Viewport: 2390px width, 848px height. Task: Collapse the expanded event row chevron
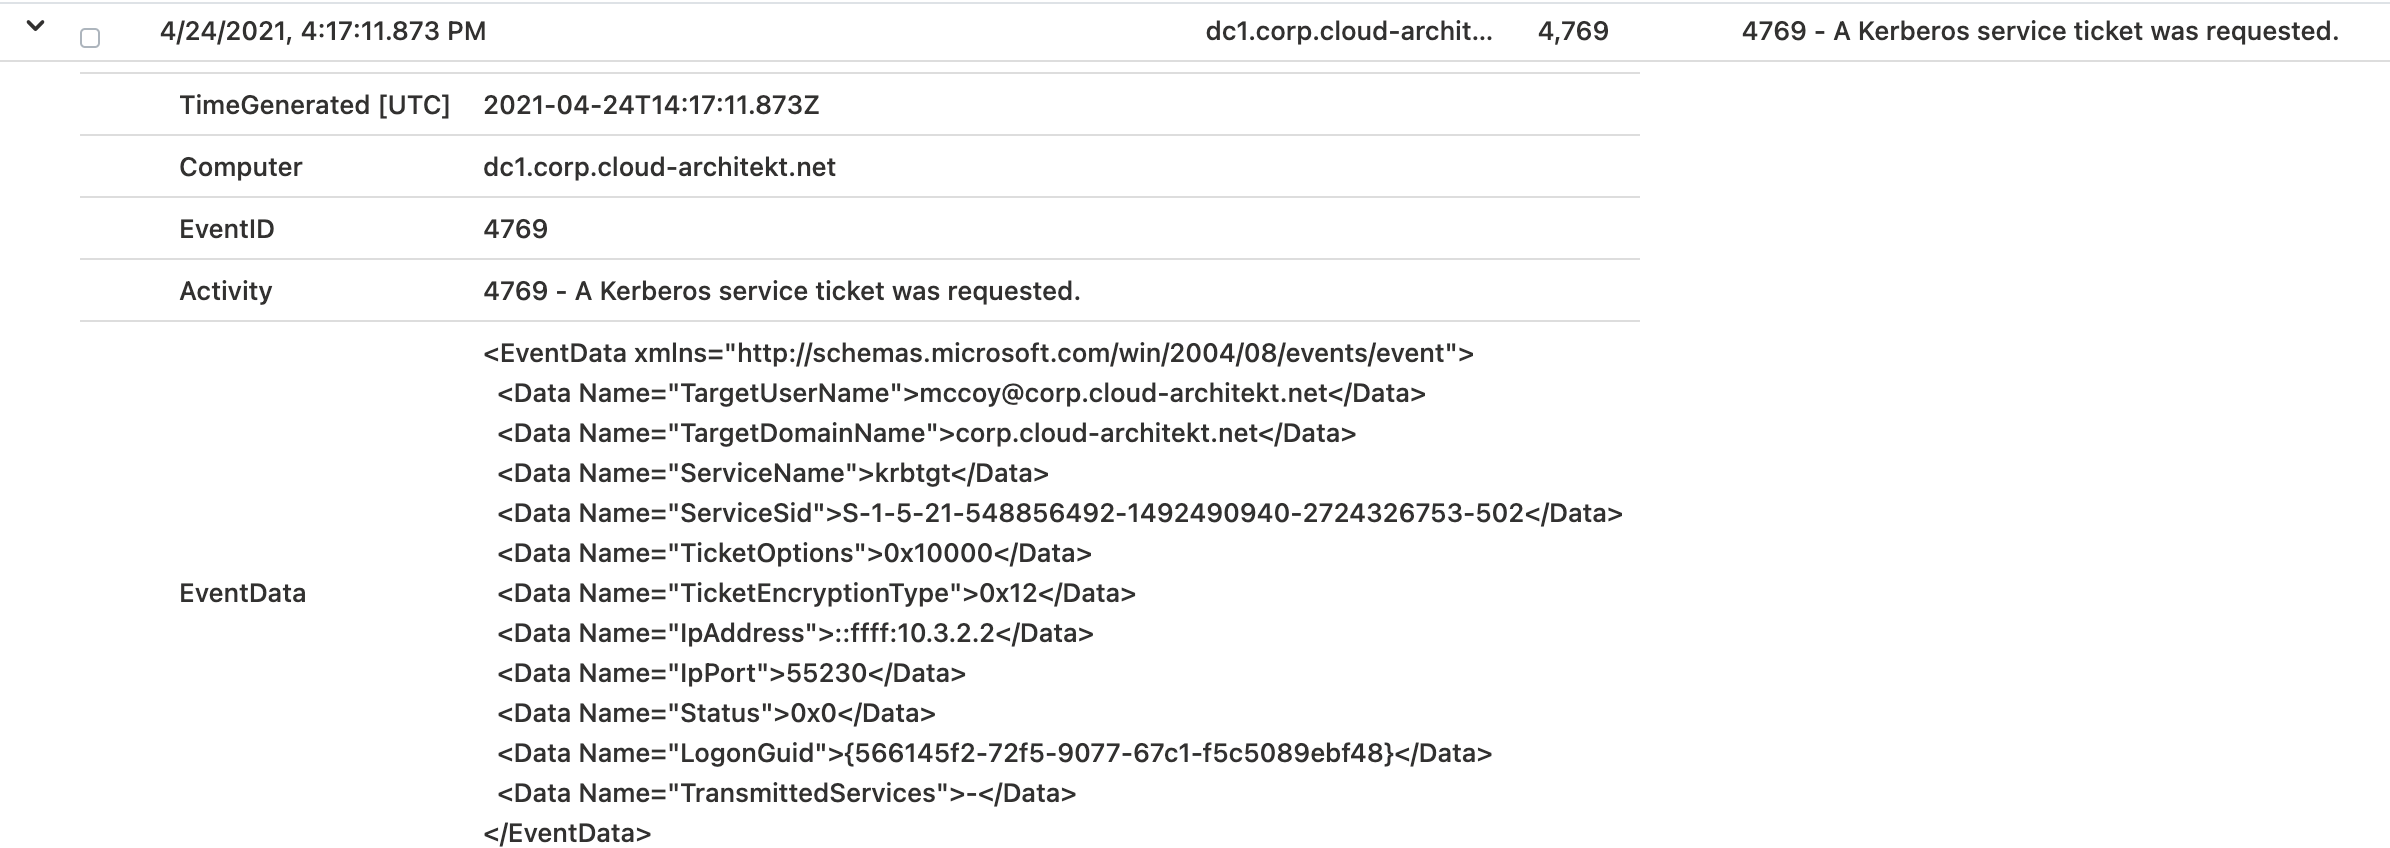coord(36,27)
